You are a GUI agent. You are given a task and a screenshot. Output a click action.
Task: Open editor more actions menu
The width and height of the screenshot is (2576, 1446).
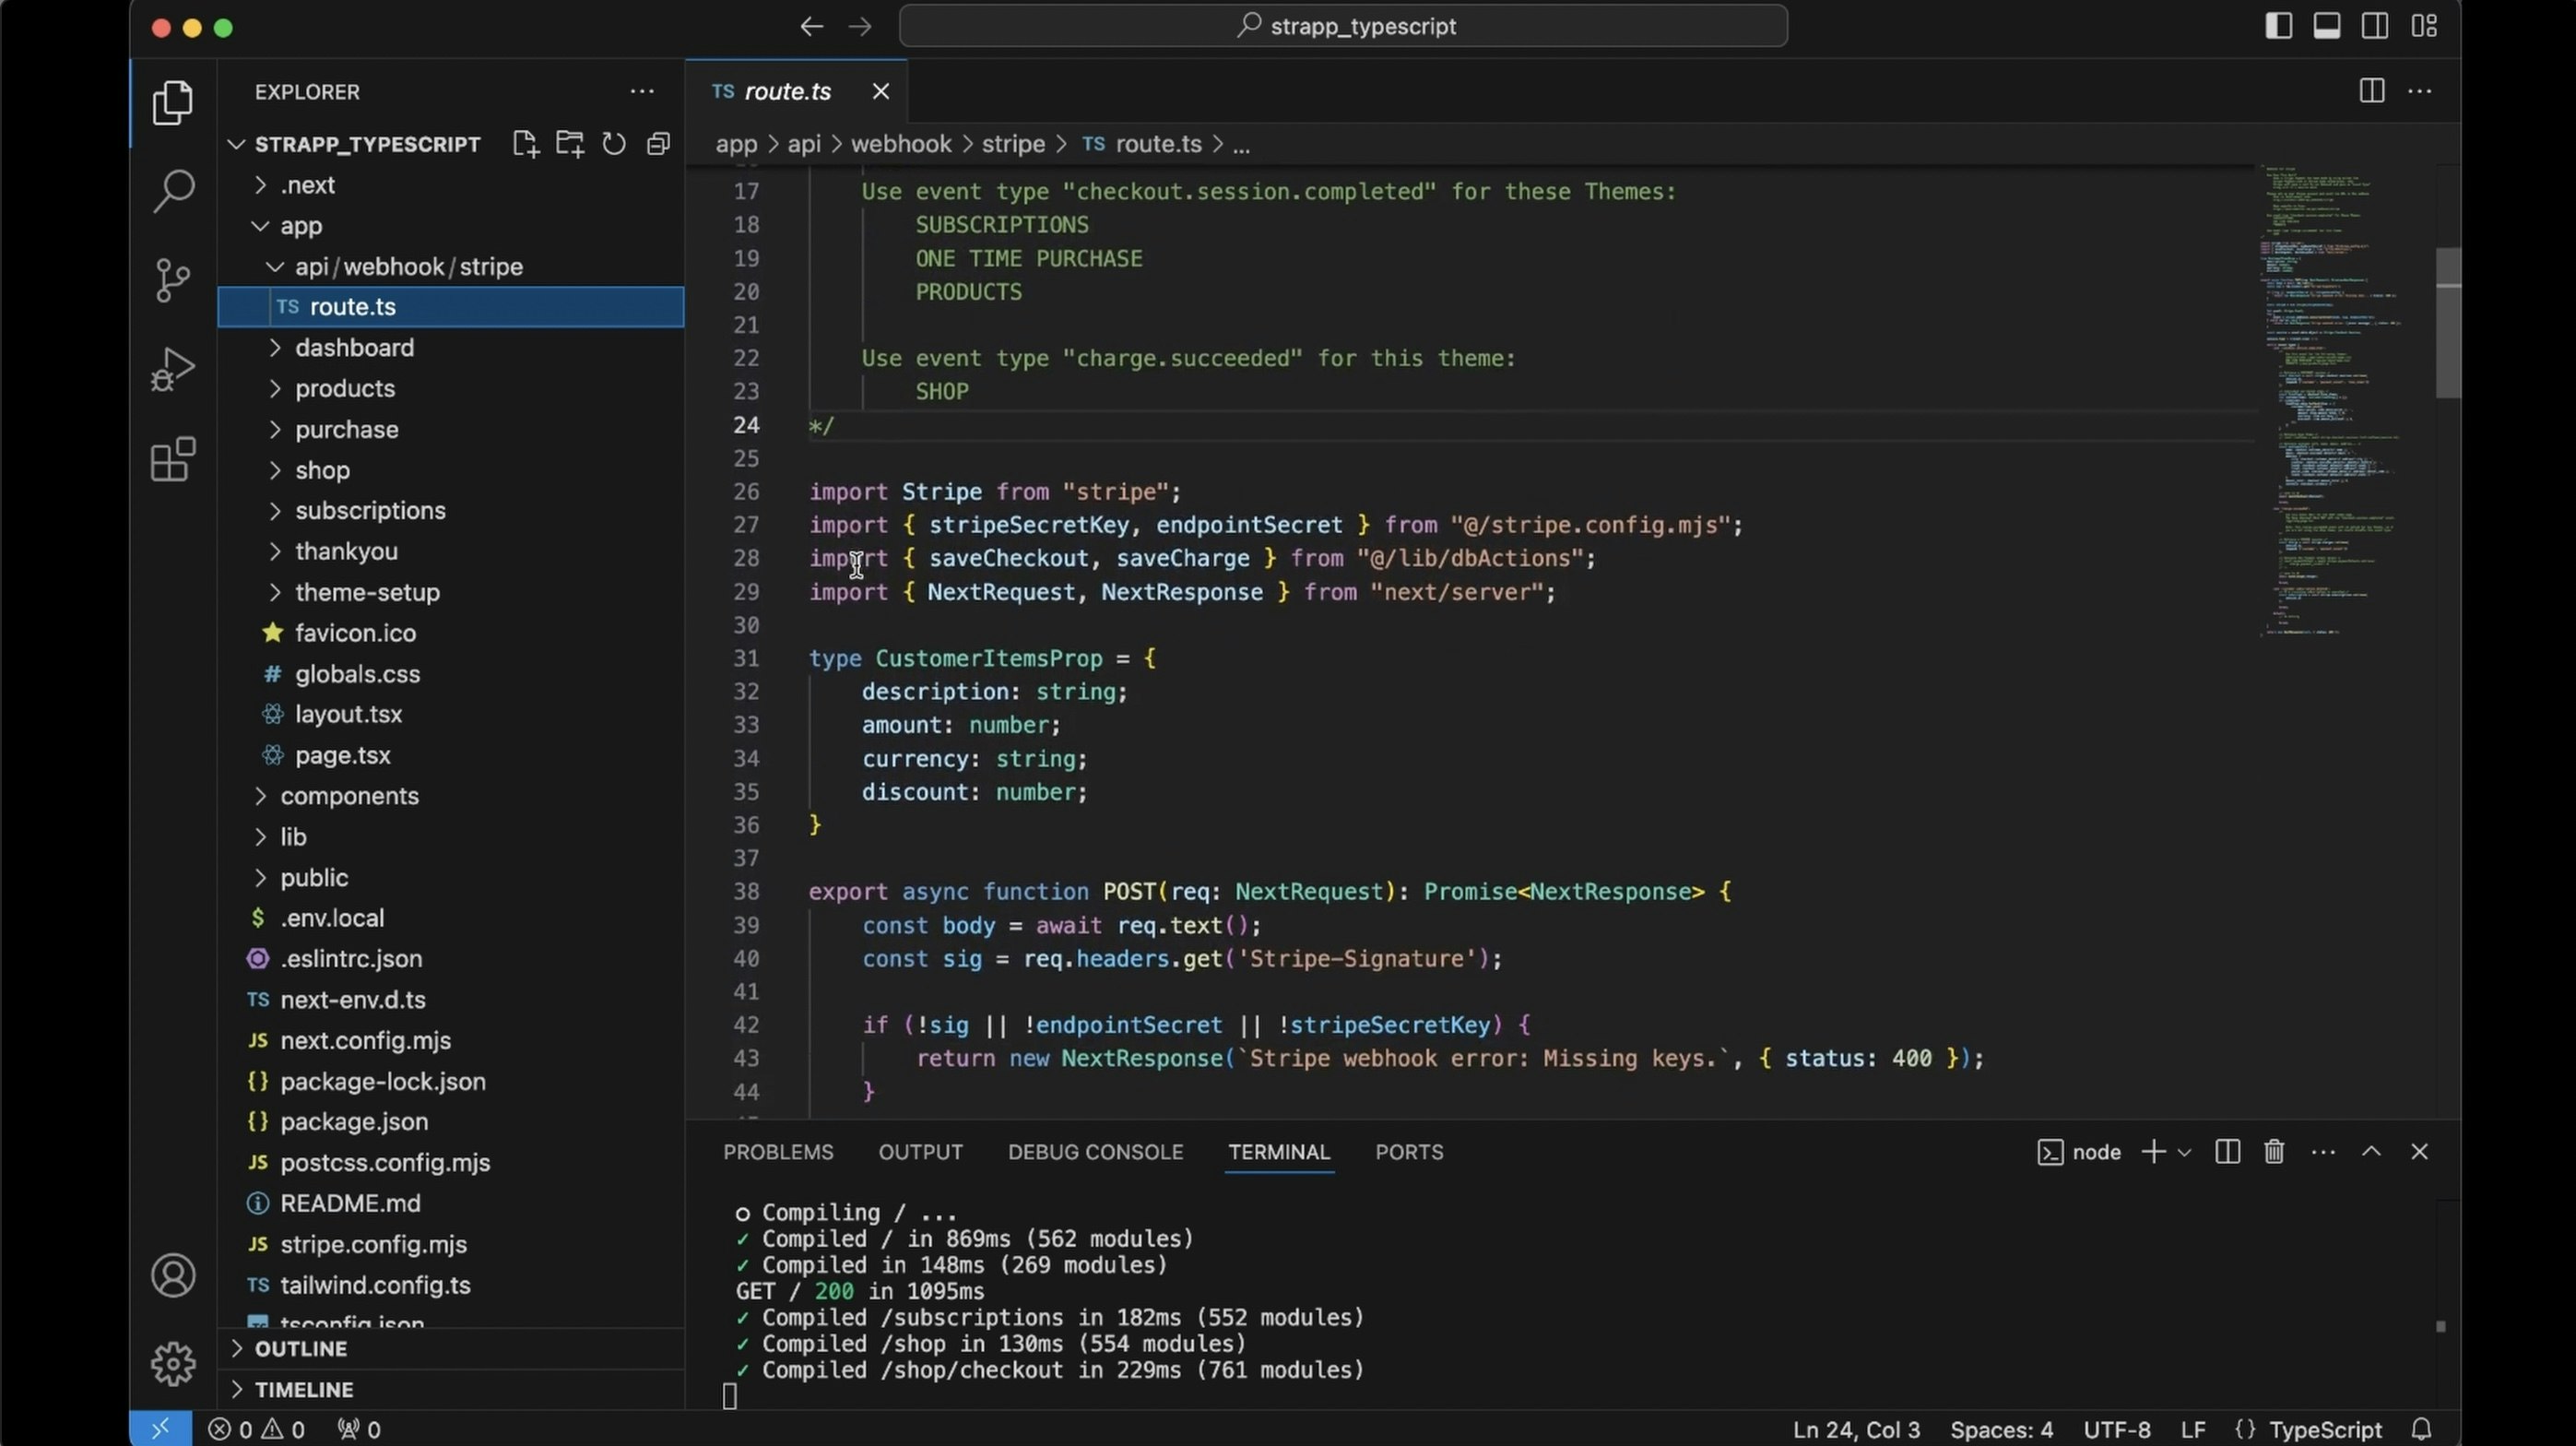[2420, 91]
